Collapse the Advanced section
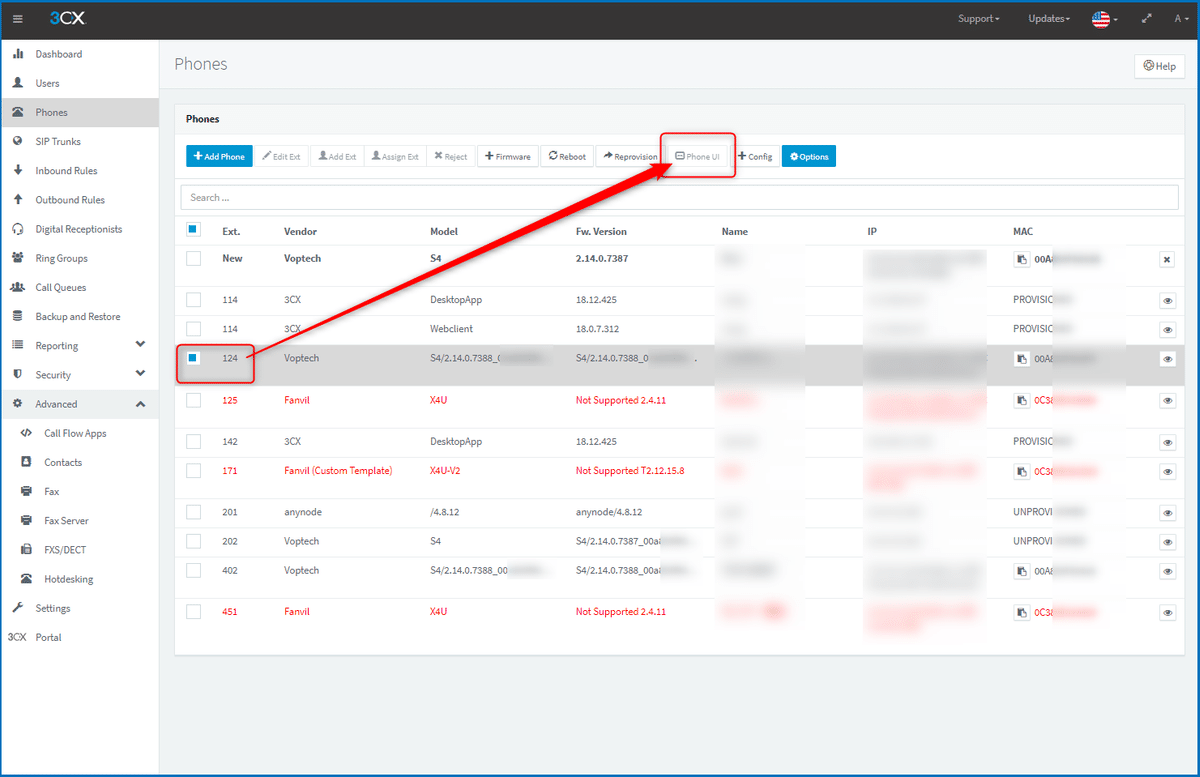 [x=79, y=404]
